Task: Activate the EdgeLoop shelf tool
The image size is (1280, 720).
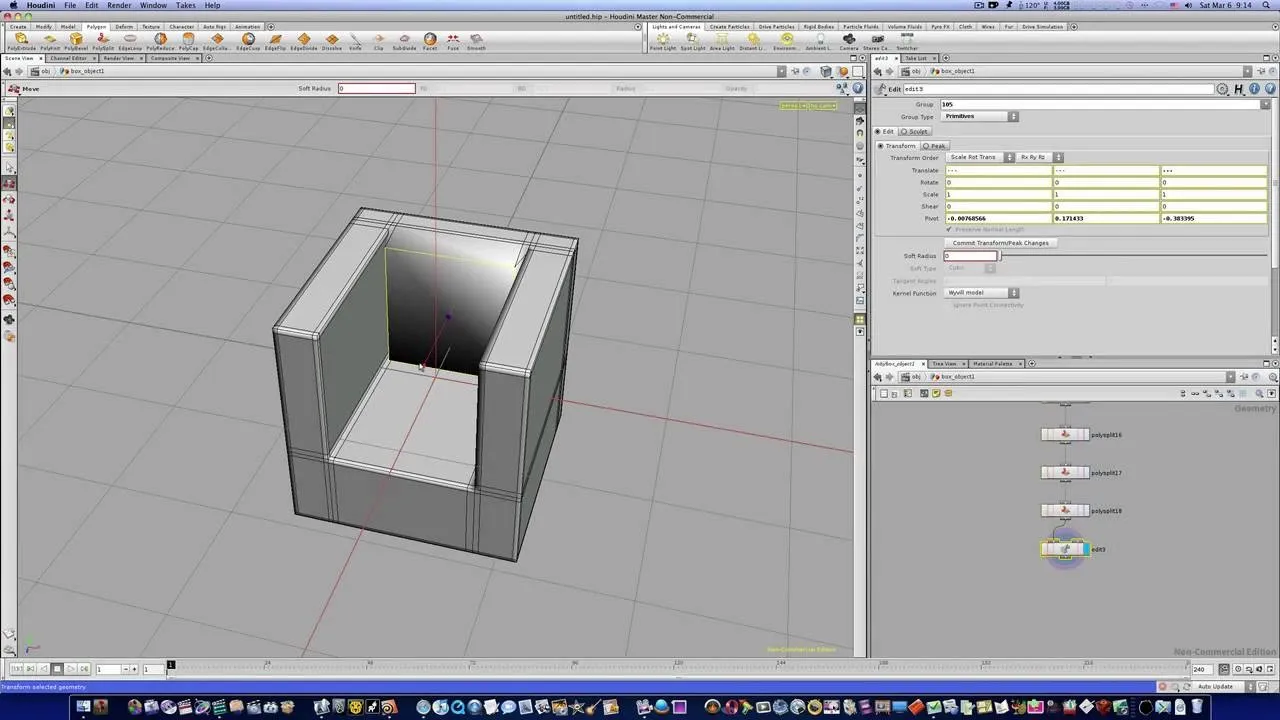Action: 130,41
